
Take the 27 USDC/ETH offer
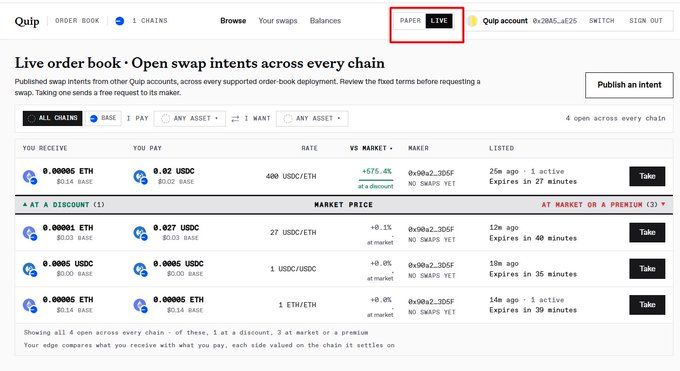[x=647, y=233]
